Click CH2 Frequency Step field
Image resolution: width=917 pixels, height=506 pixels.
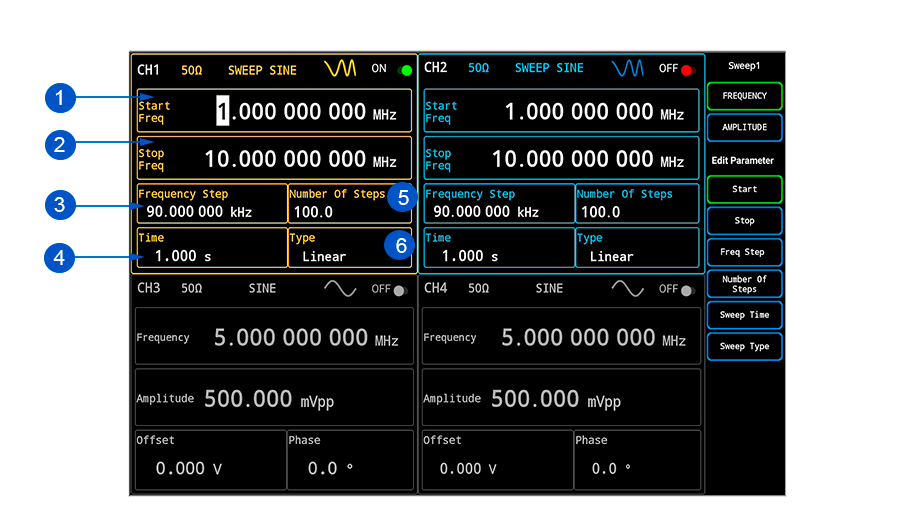tap(499, 204)
